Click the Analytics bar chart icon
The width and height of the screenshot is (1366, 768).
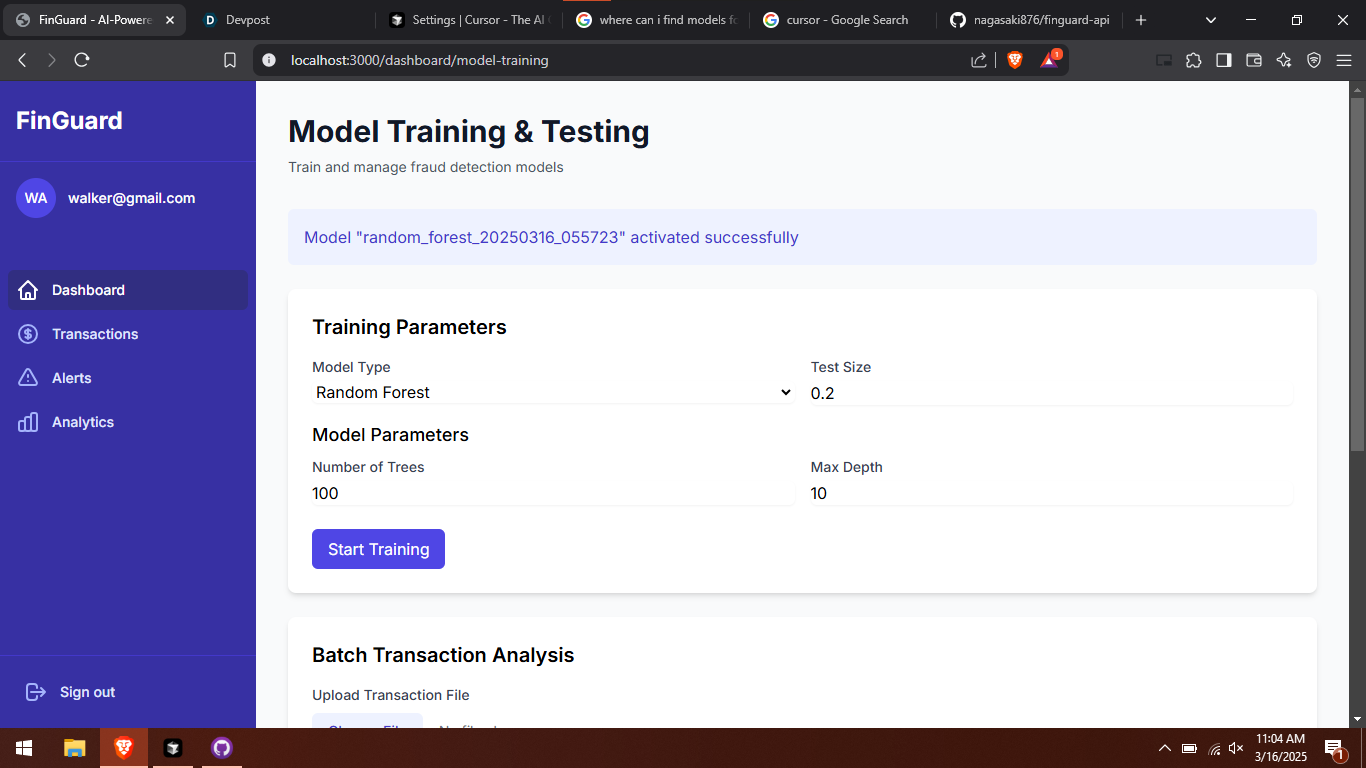click(x=28, y=422)
